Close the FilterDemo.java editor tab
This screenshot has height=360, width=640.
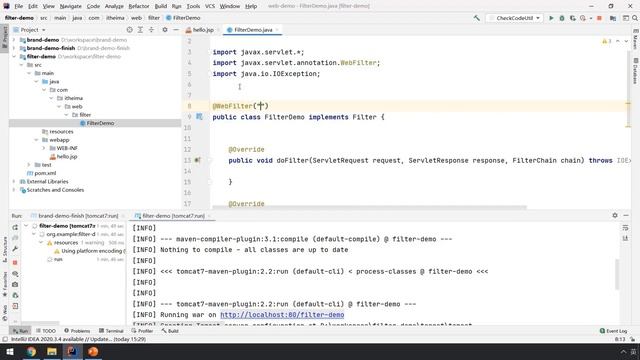click(277, 30)
